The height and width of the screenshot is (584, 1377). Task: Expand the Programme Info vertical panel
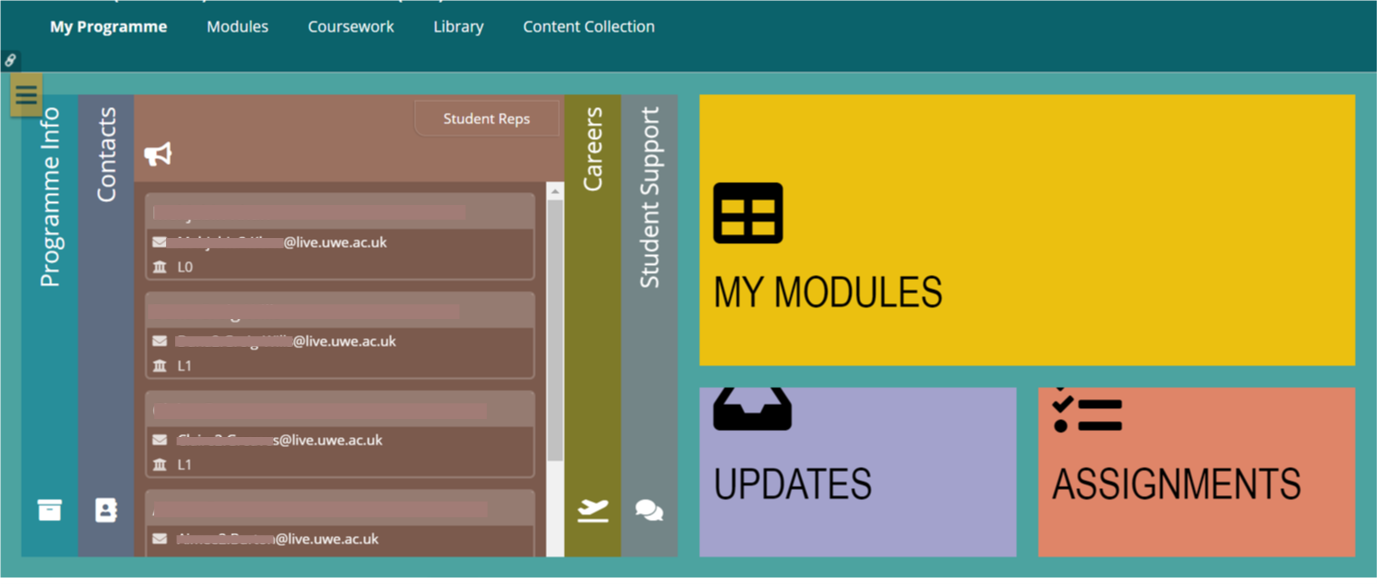[x=49, y=200]
